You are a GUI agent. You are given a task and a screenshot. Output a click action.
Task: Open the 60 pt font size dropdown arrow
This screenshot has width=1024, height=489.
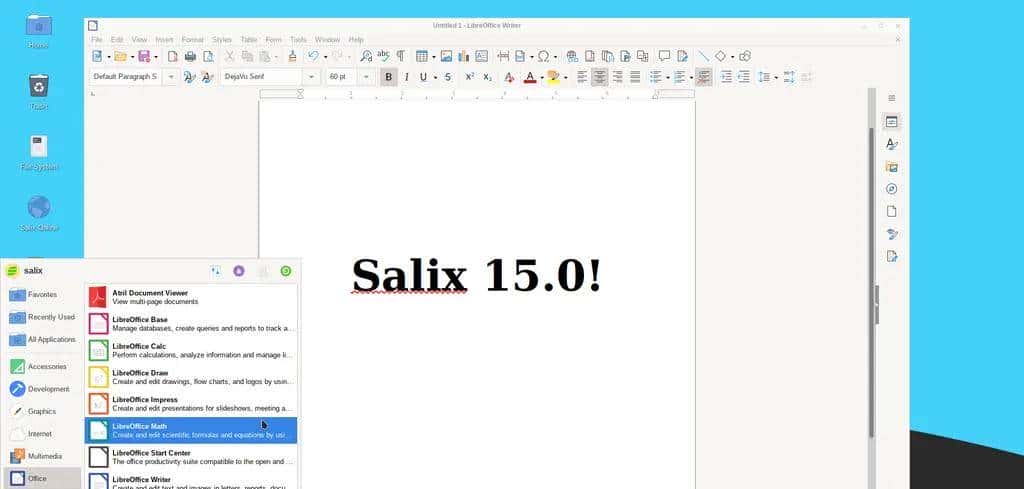tap(366, 77)
